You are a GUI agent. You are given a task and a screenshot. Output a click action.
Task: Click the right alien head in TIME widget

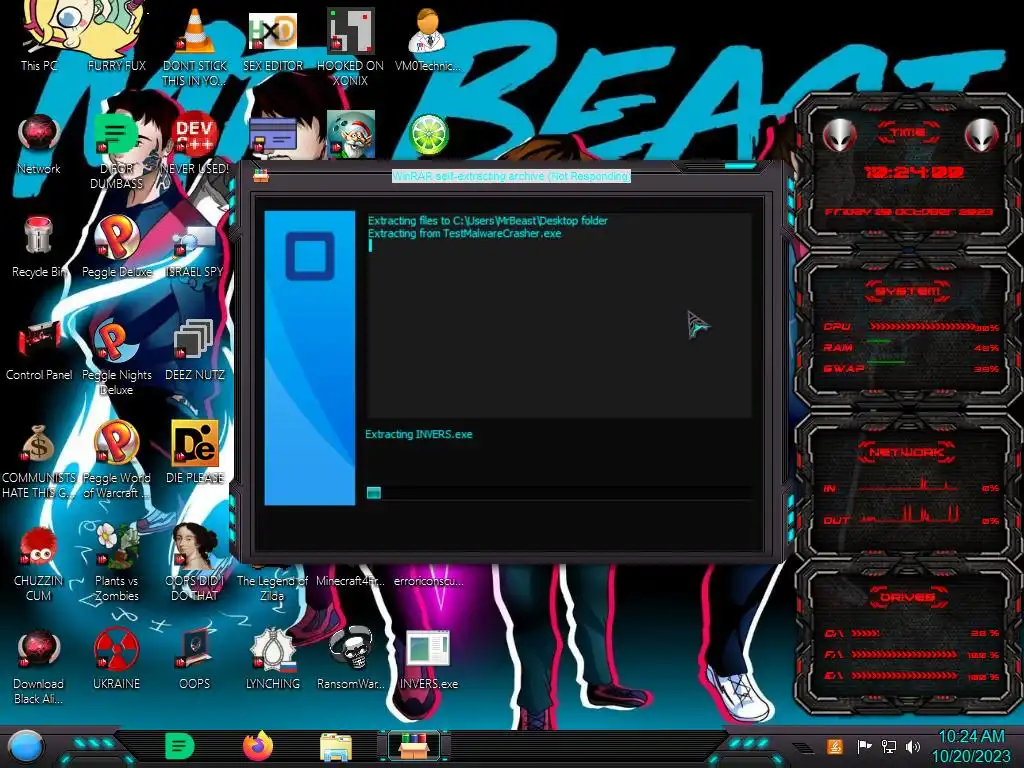tap(981, 136)
